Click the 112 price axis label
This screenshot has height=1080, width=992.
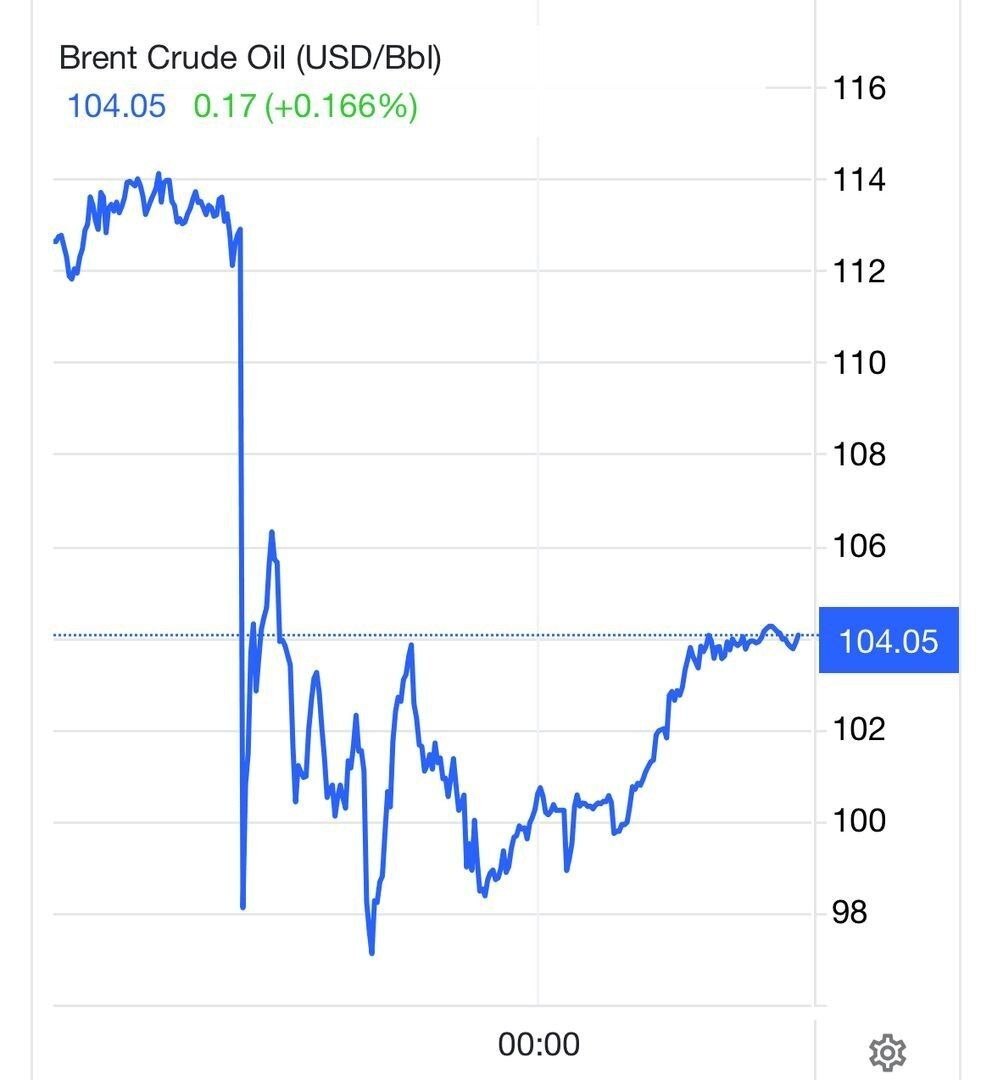click(x=860, y=271)
